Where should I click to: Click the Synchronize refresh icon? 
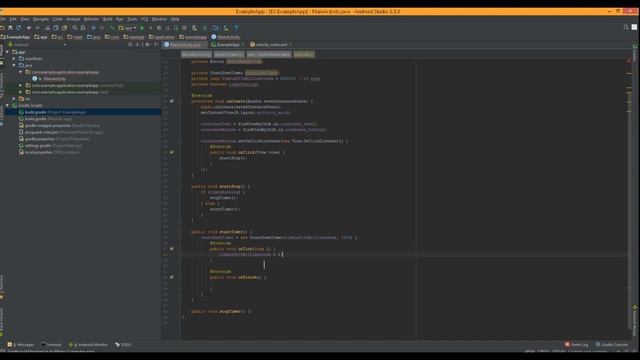(x=19, y=28)
